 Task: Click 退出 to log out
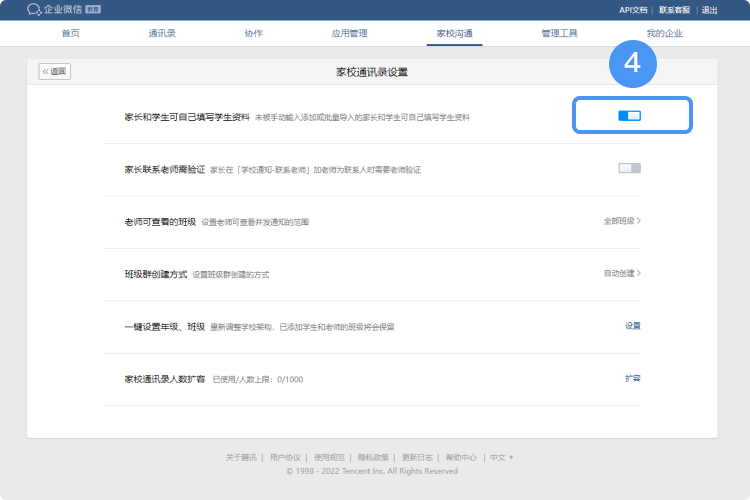[709, 10]
